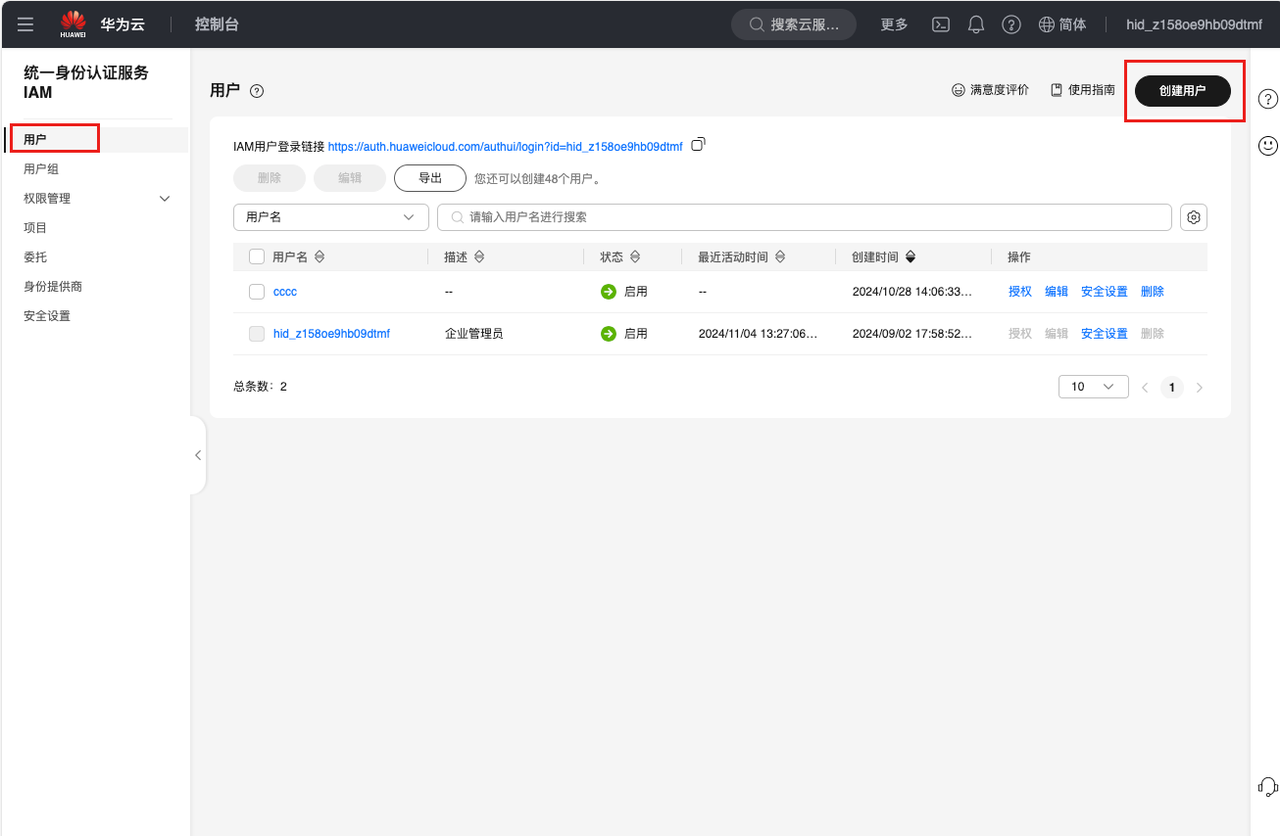The width and height of the screenshot is (1280, 836).
Task: Click 2024/11/04 13:27:06 activity time
Action: [x=758, y=334]
